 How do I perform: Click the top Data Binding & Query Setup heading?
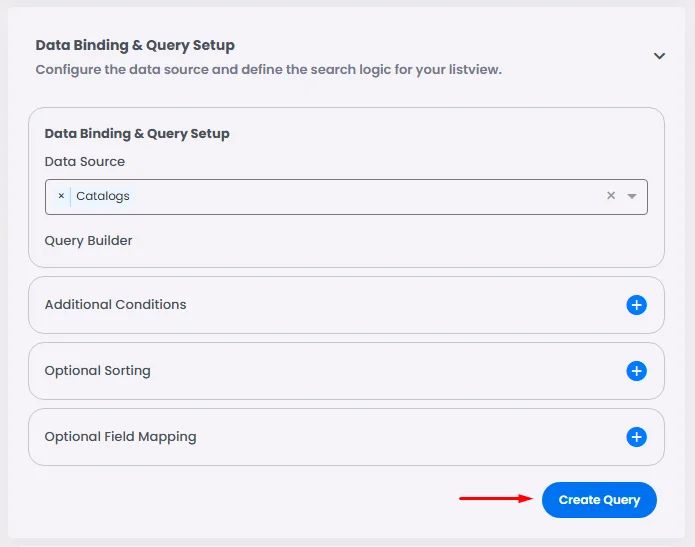click(x=135, y=45)
